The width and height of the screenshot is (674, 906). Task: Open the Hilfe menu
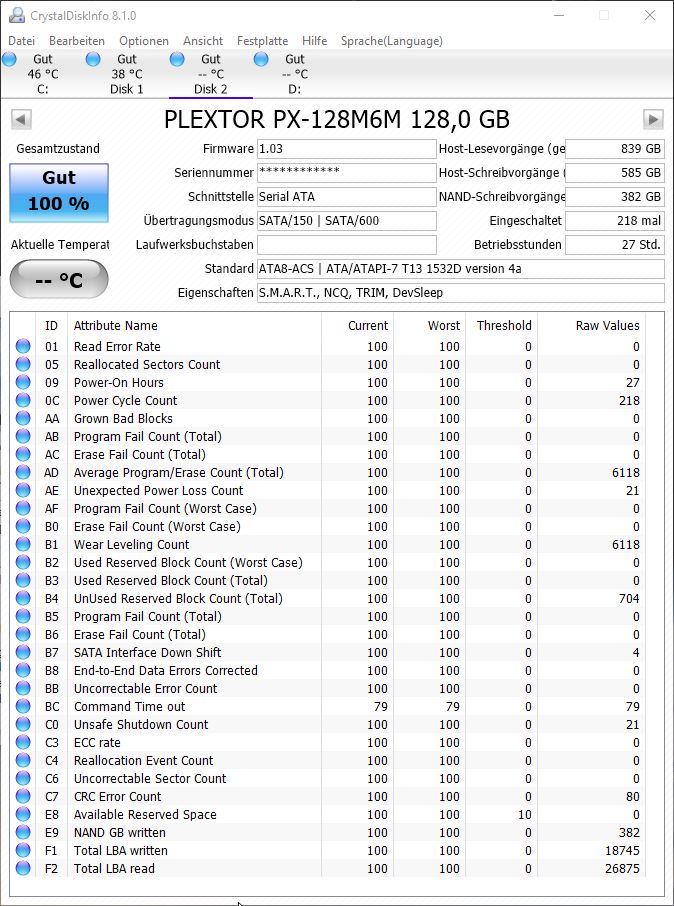pyautogui.click(x=314, y=41)
